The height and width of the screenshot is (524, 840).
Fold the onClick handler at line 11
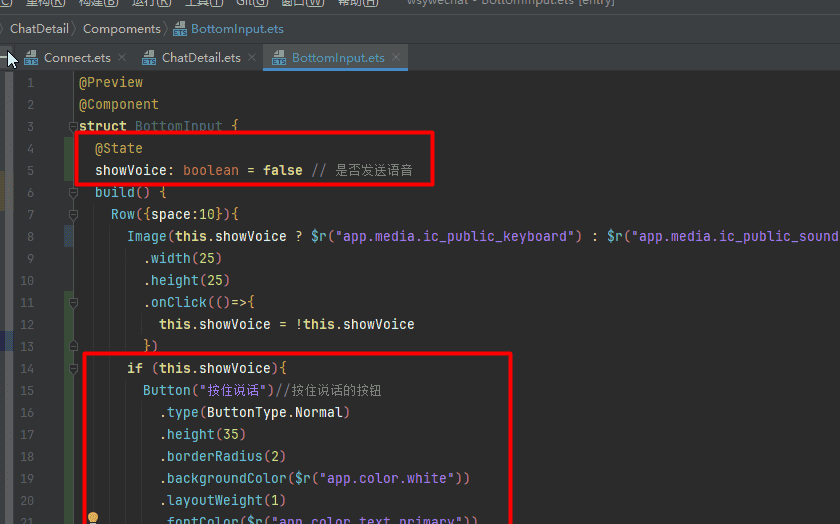(x=72, y=303)
